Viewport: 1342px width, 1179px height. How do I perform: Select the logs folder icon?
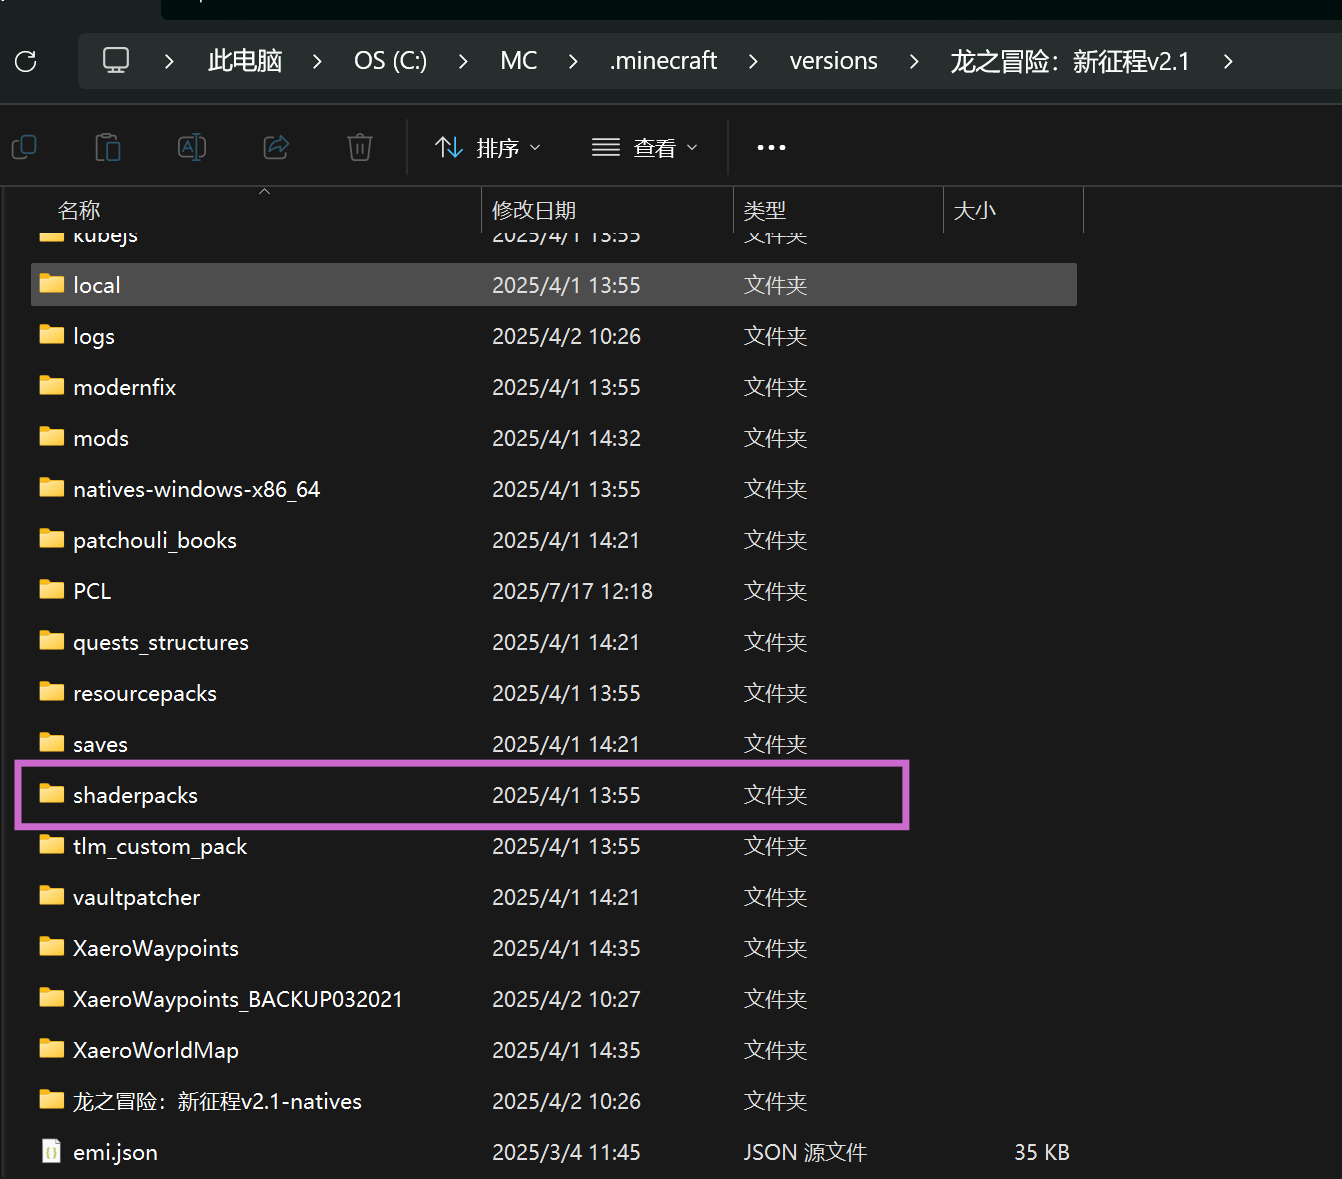coord(52,335)
